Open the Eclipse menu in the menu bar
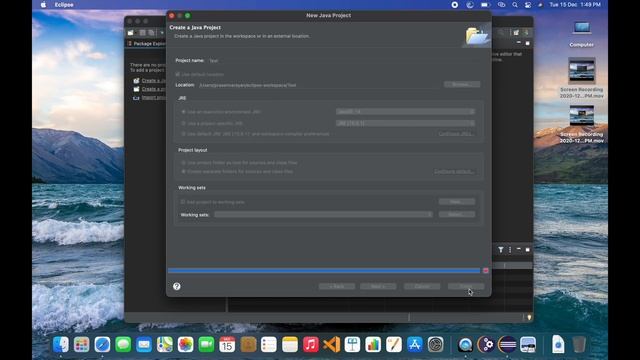 coord(64,5)
